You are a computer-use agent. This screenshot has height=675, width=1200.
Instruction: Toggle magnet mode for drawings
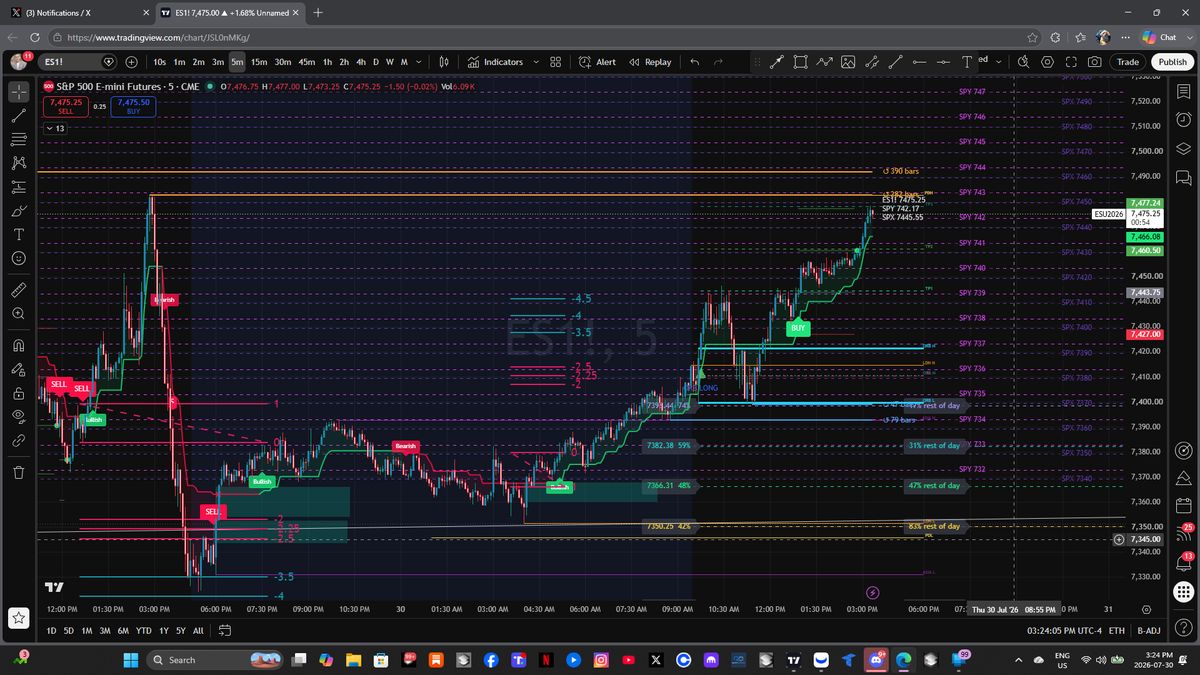(18, 346)
